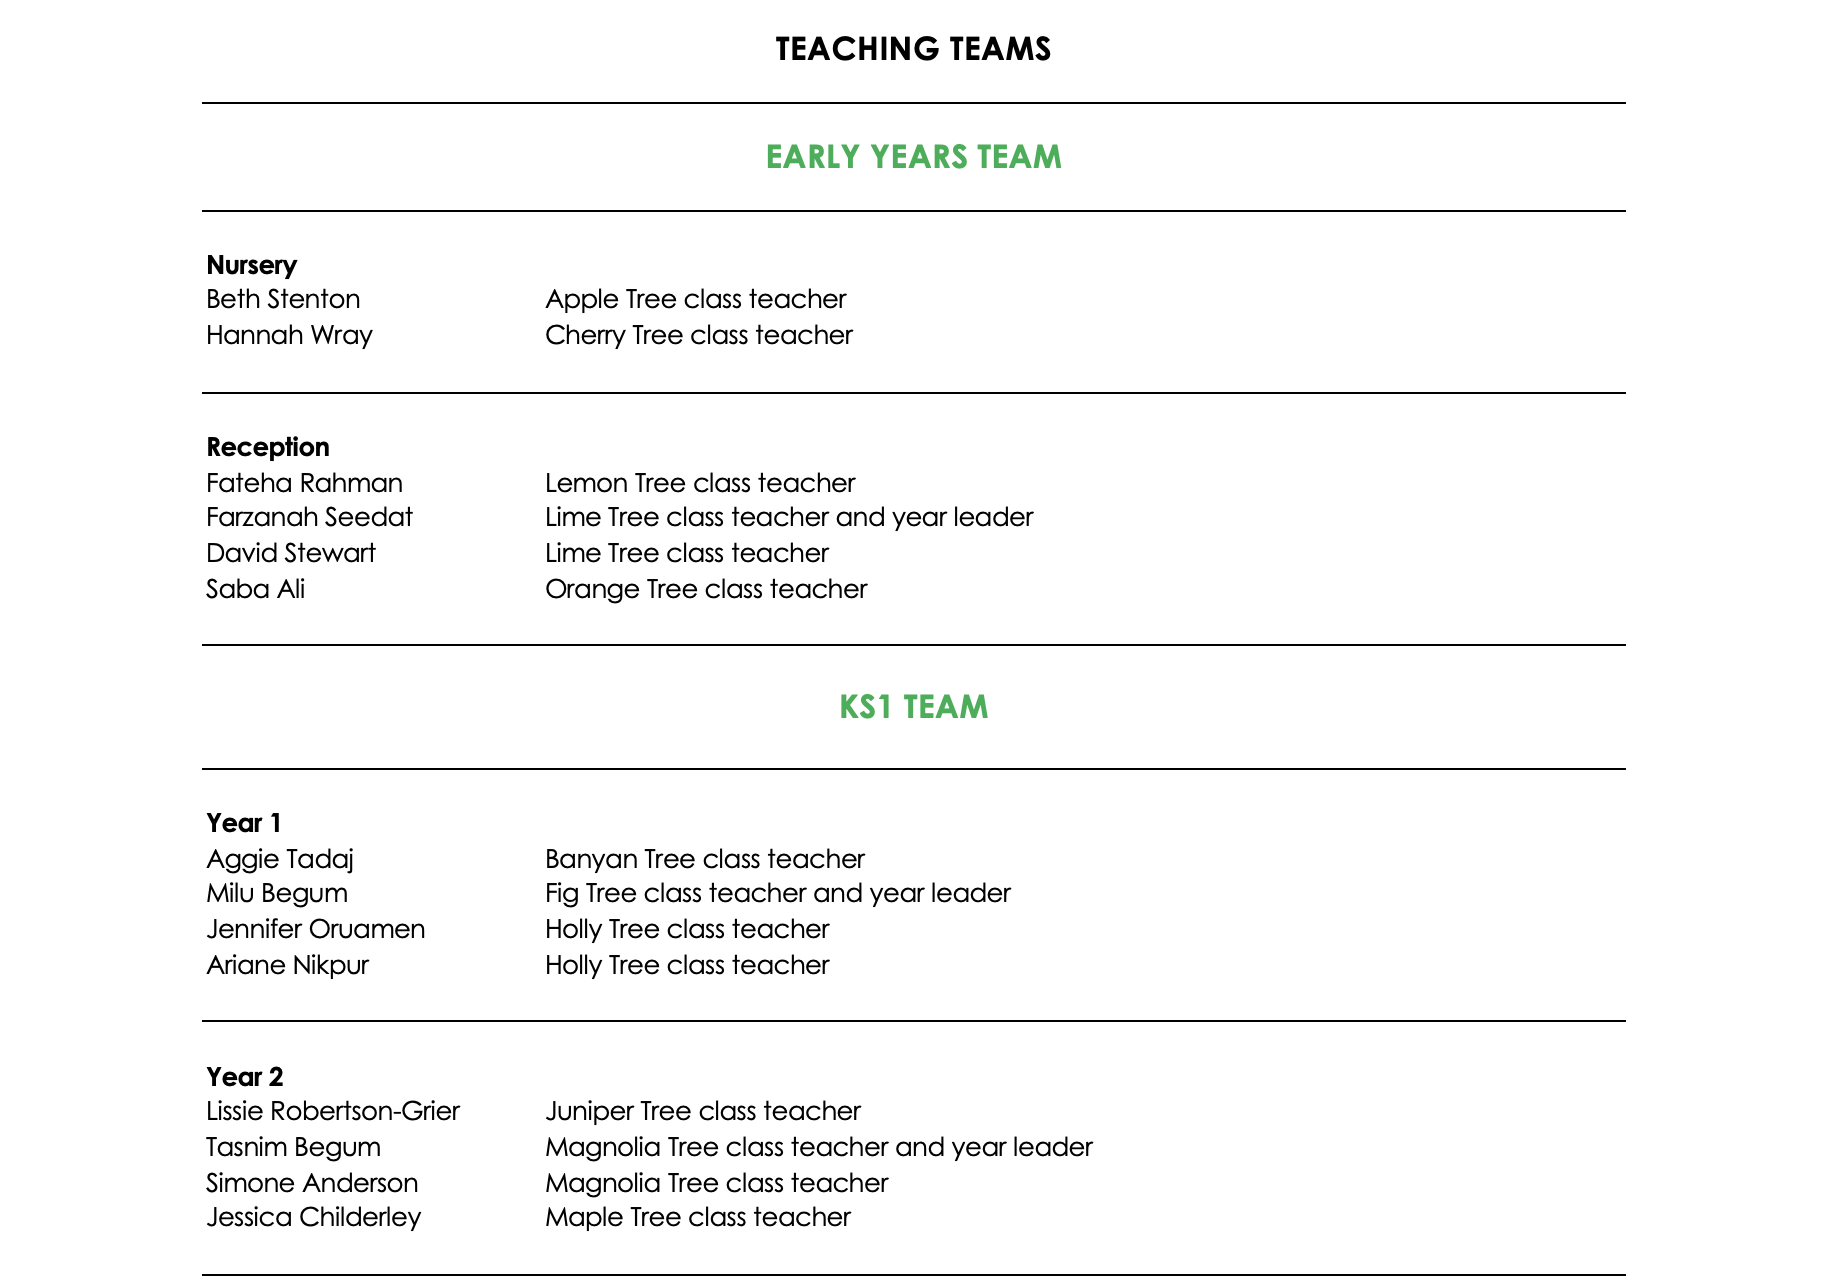The height and width of the screenshot is (1282, 1828).
Task: Select the name Jennifer Oruamen
Action: 315,929
